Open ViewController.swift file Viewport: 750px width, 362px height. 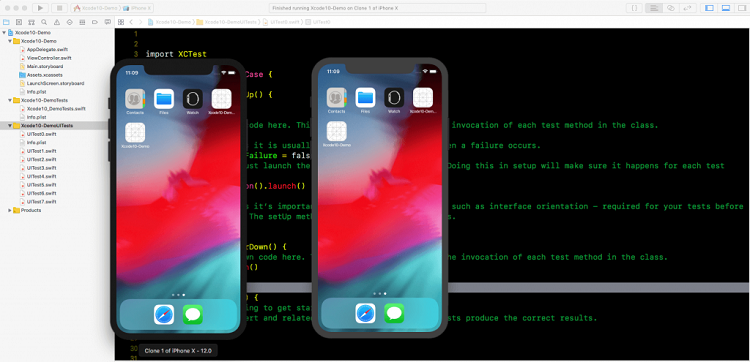tap(49, 58)
